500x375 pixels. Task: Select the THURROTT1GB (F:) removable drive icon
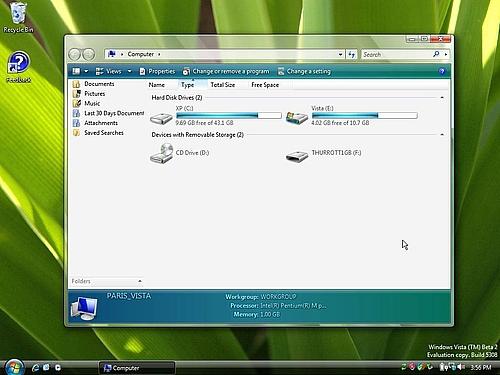(x=297, y=156)
